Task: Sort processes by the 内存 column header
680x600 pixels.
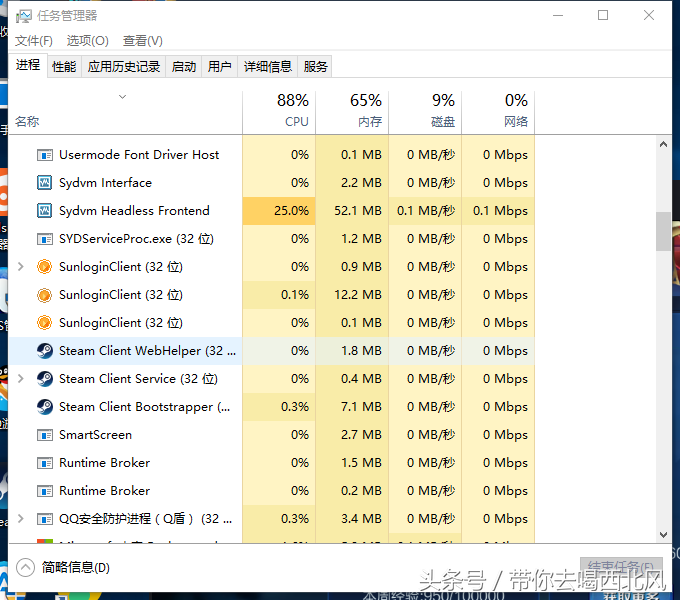Action: (352, 112)
